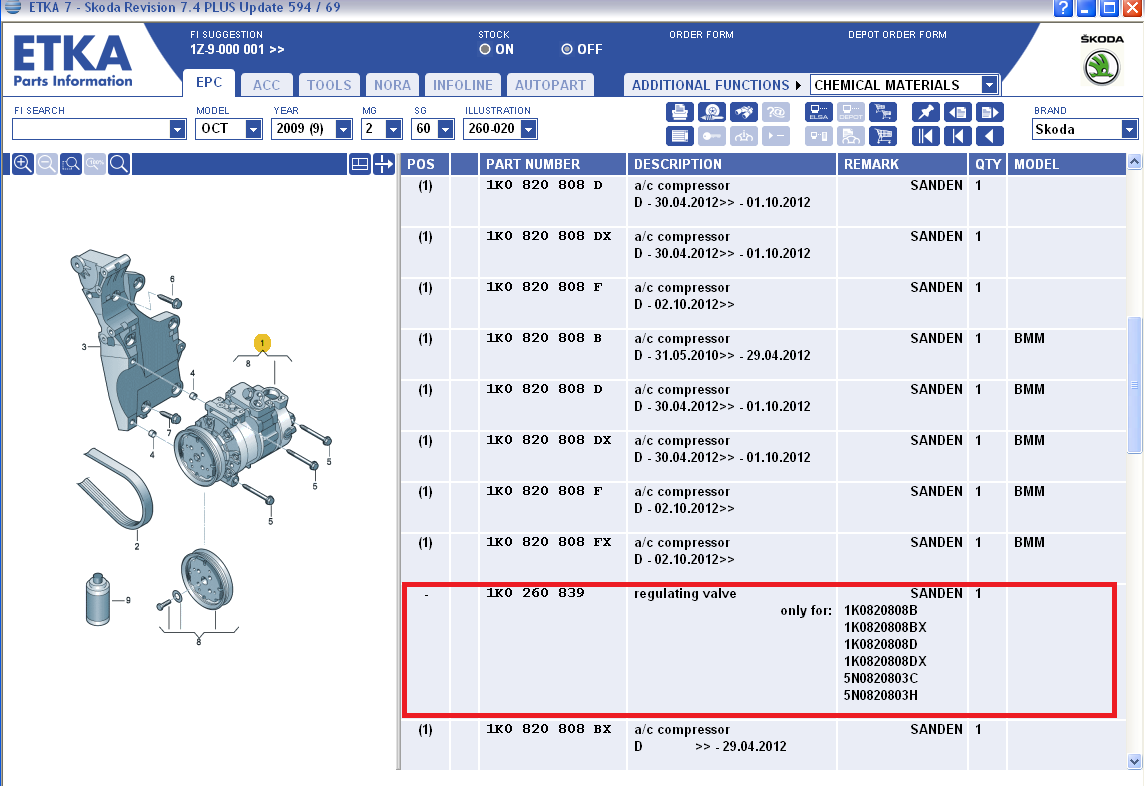Click the plain magnifier icon above illustration
This screenshot has width=1145, height=786.
[119, 164]
